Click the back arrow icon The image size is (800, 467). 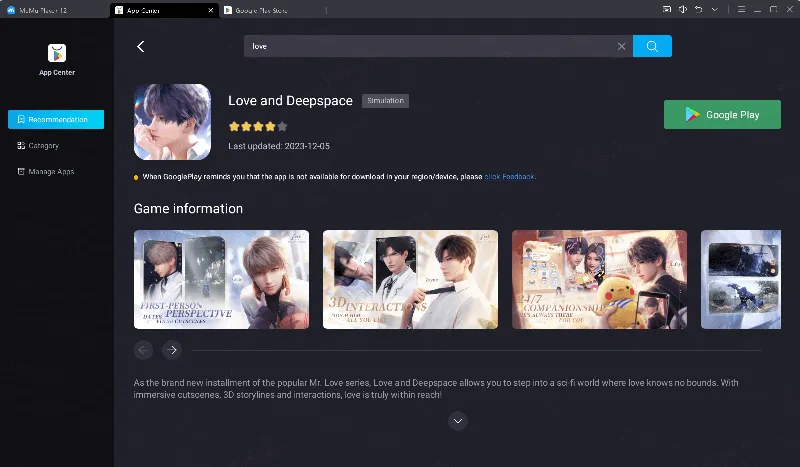[141, 47]
